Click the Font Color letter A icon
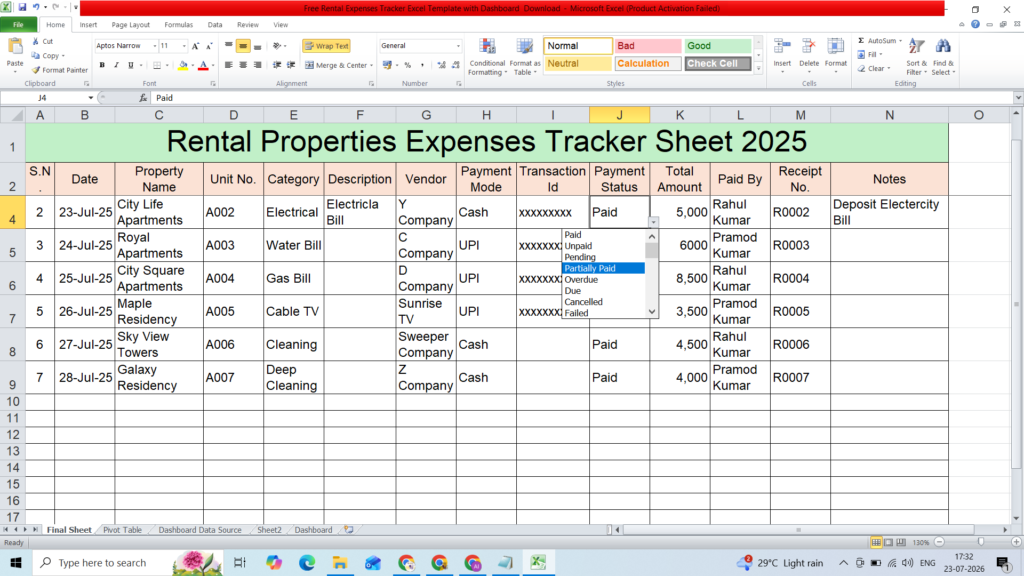 pos(203,65)
